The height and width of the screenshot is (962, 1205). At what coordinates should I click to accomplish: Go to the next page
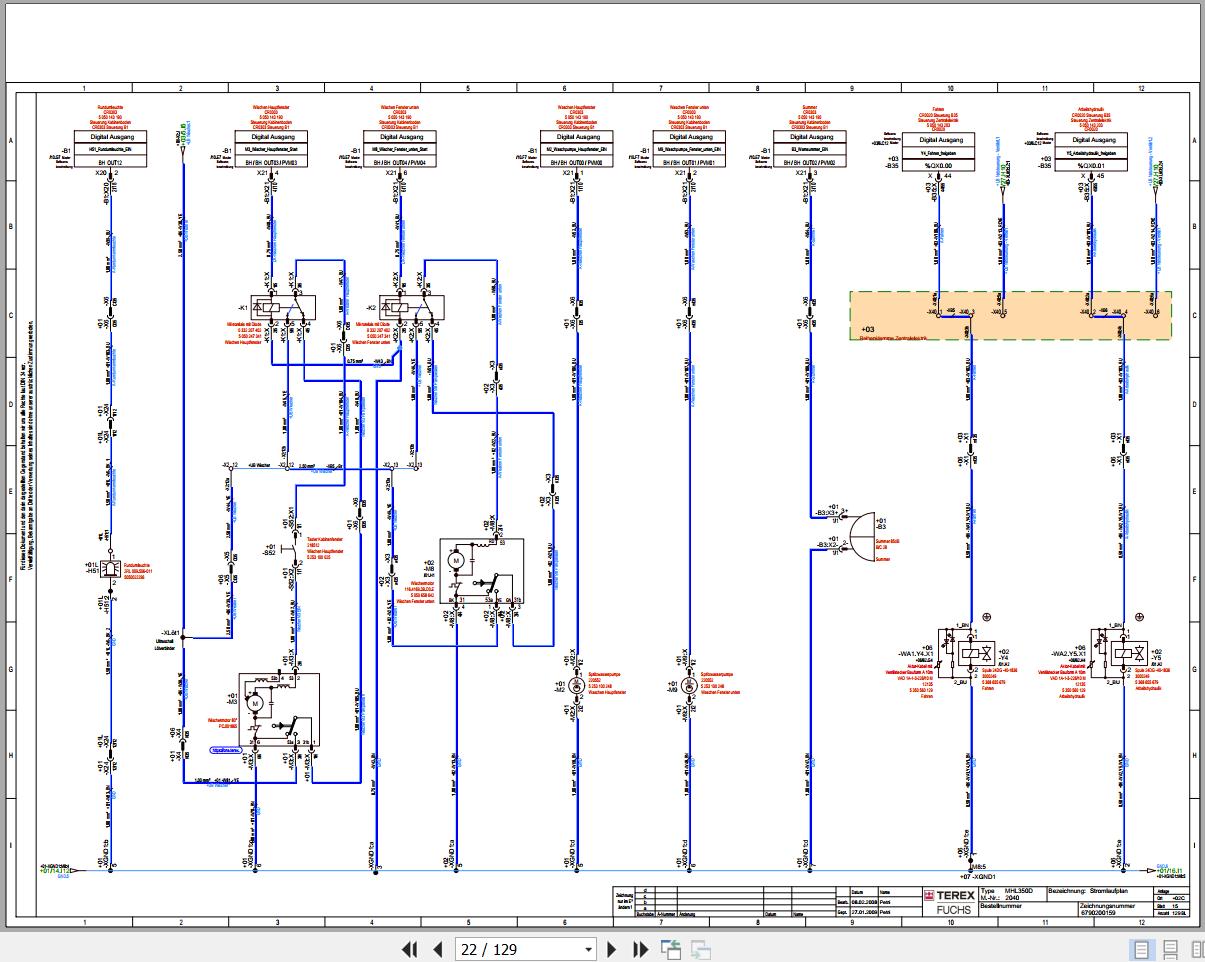(x=613, y=949)
